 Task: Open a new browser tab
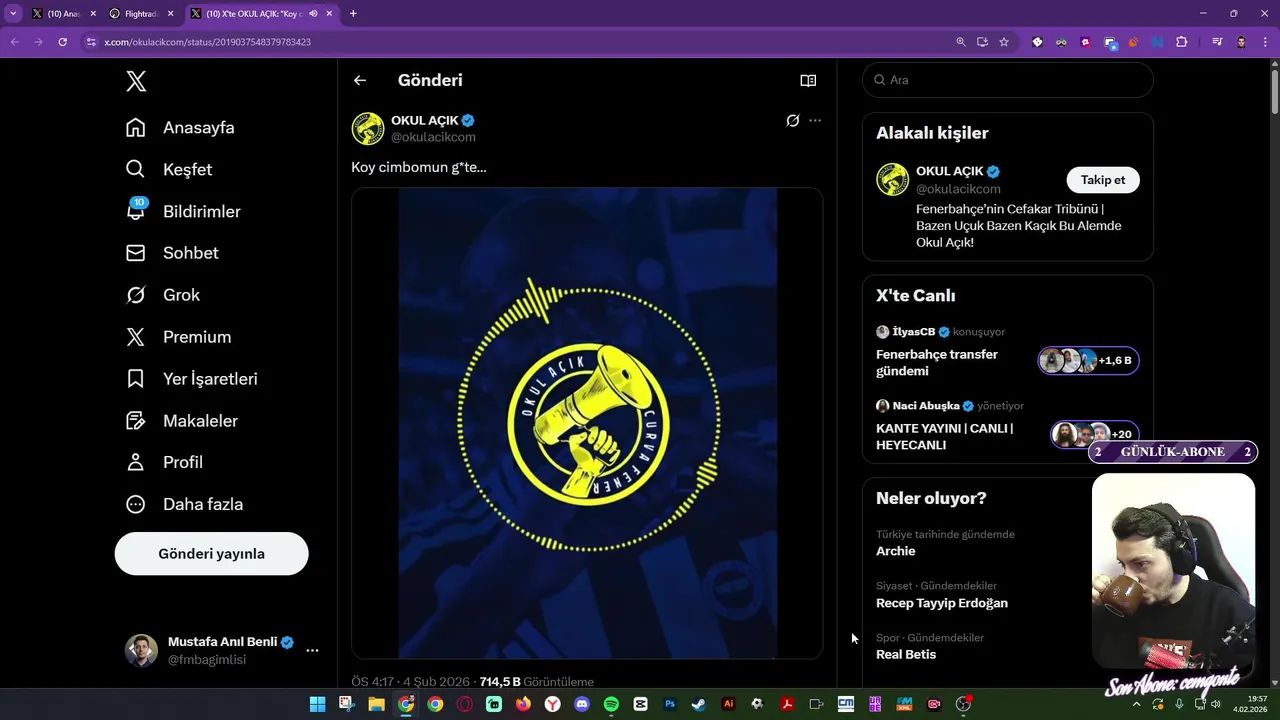pyautogui.click(x=353, y=14)
